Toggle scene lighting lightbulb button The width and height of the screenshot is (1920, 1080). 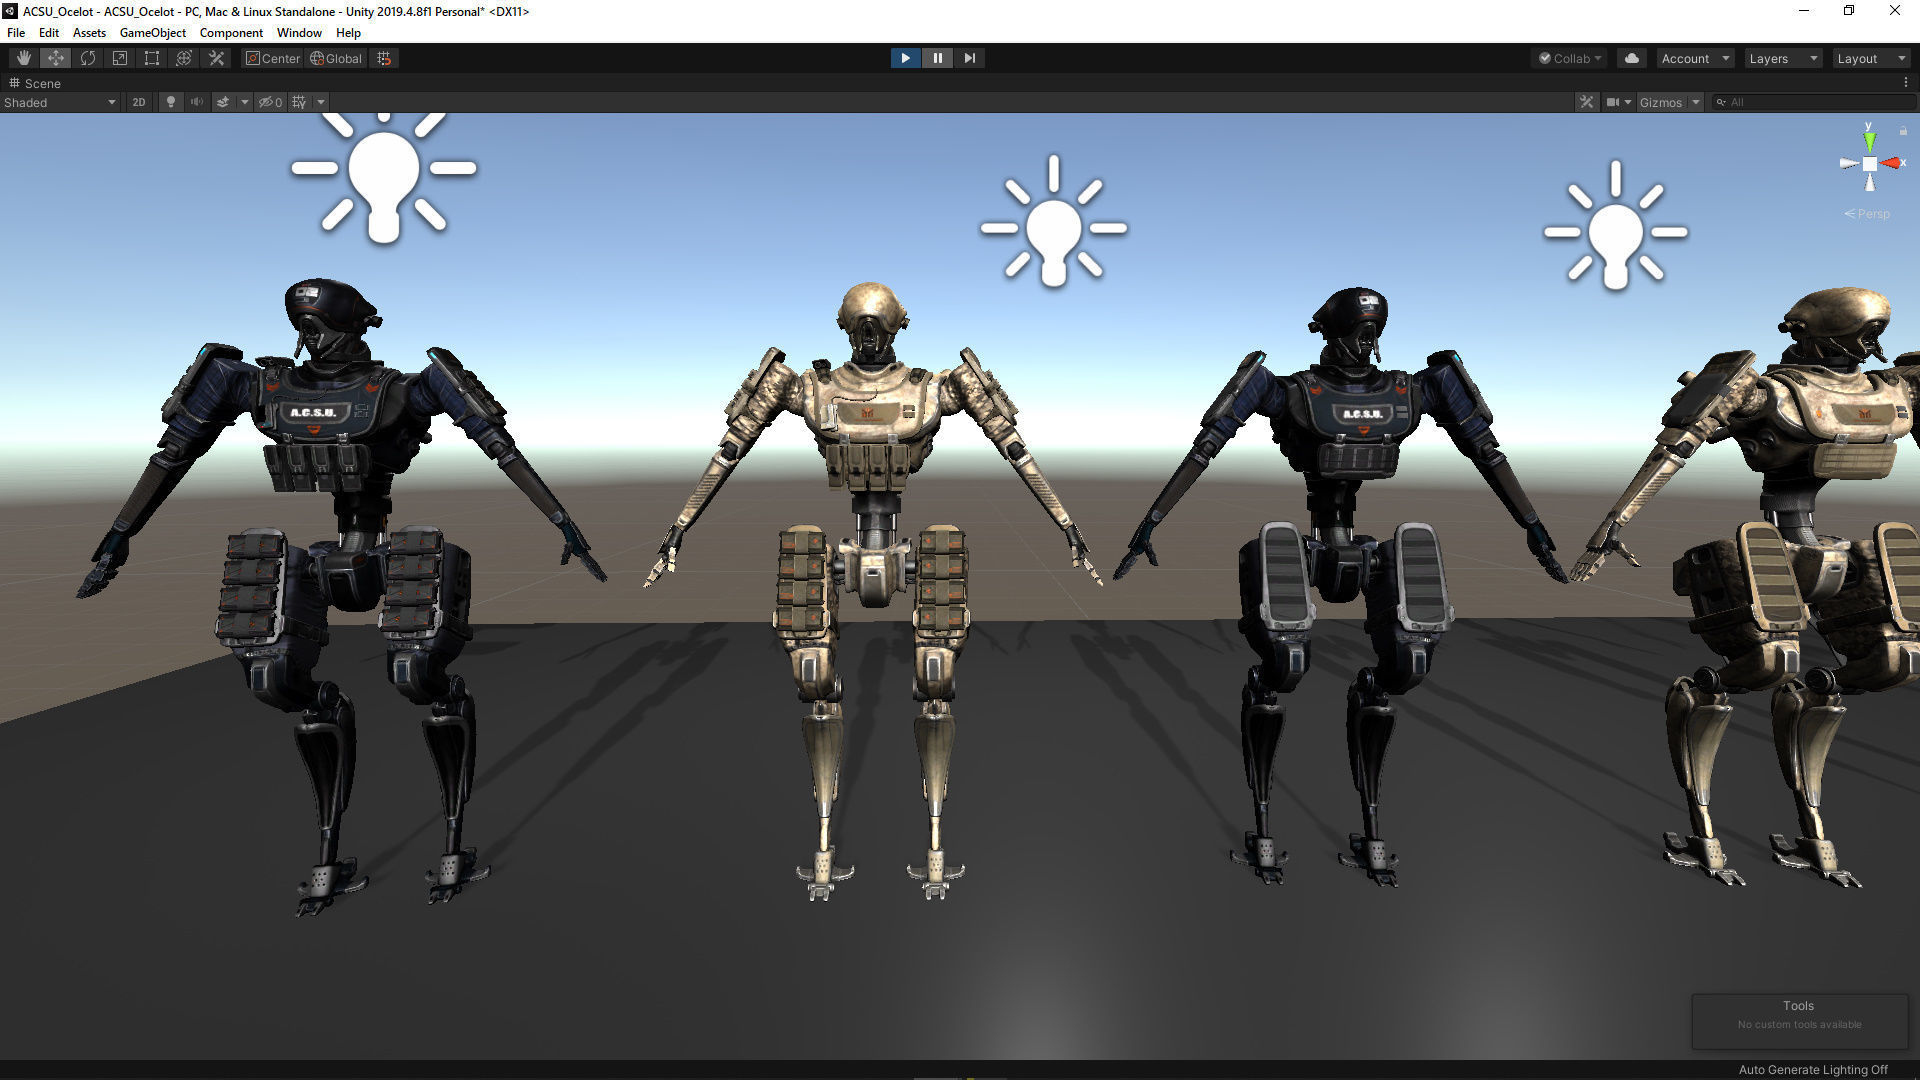click(x=171, y=102)
